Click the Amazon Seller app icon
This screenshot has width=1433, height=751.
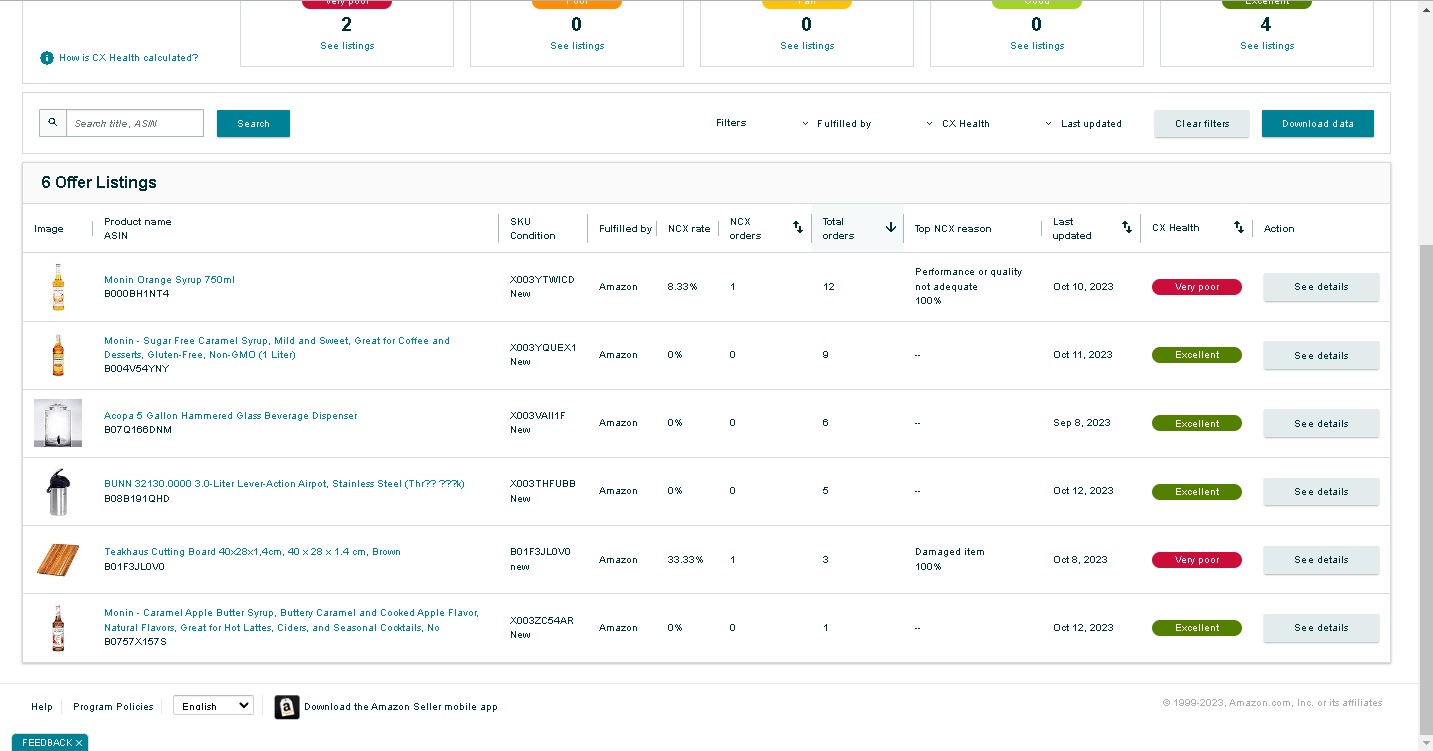[x=287, y=707]
